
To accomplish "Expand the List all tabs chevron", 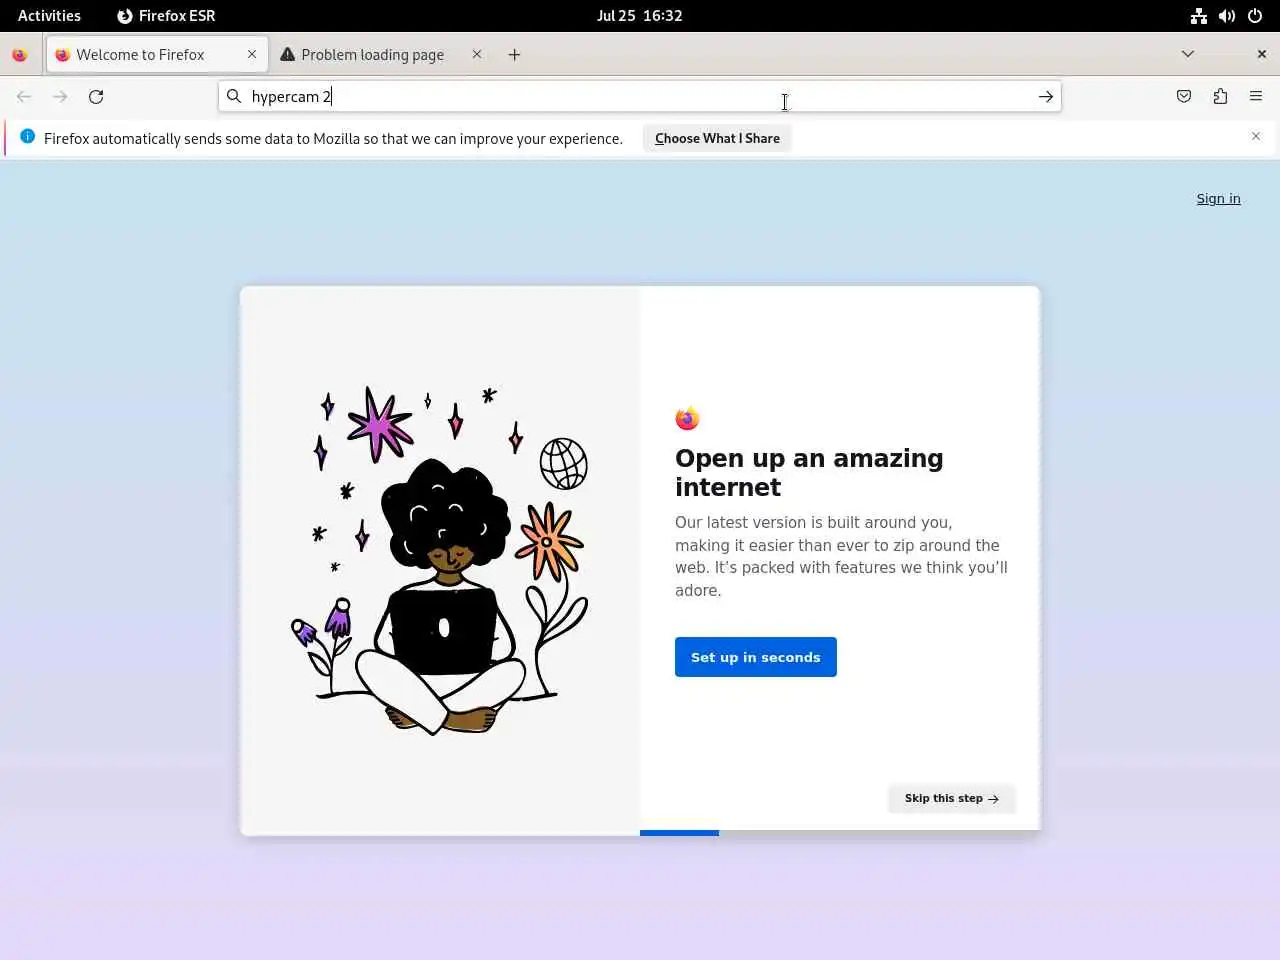I will click(1188, 54).
